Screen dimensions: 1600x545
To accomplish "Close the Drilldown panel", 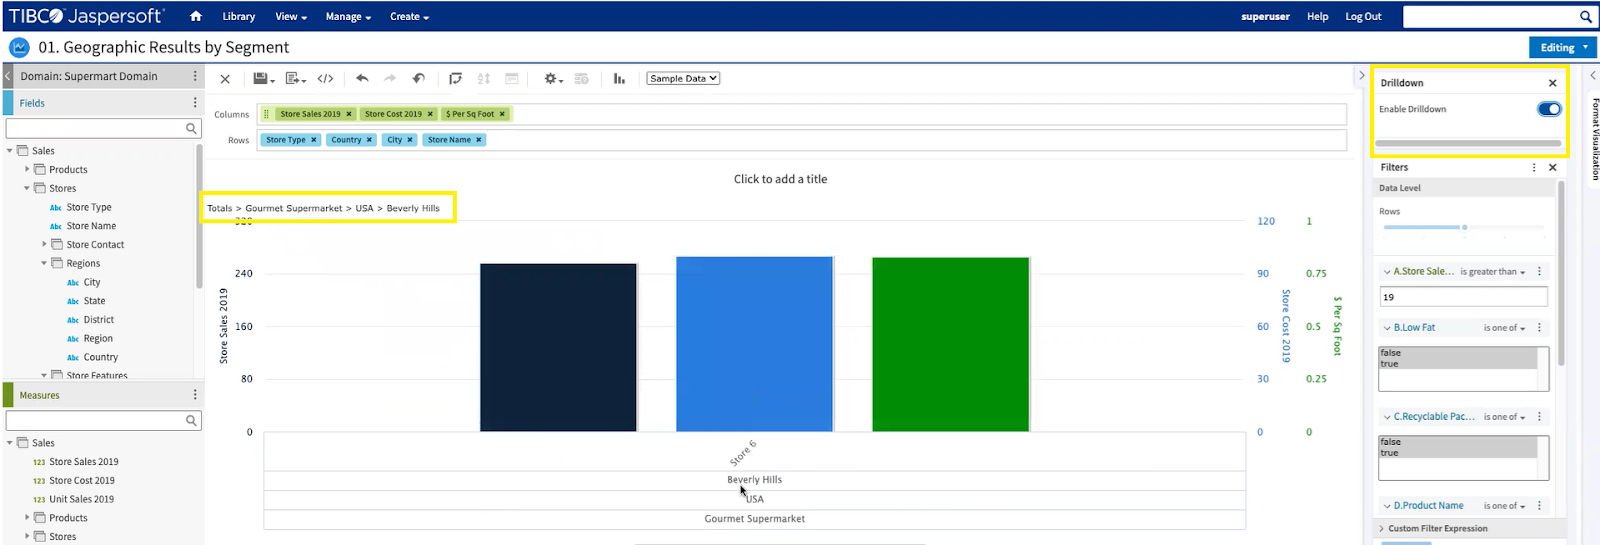I will click(1553, 83).
